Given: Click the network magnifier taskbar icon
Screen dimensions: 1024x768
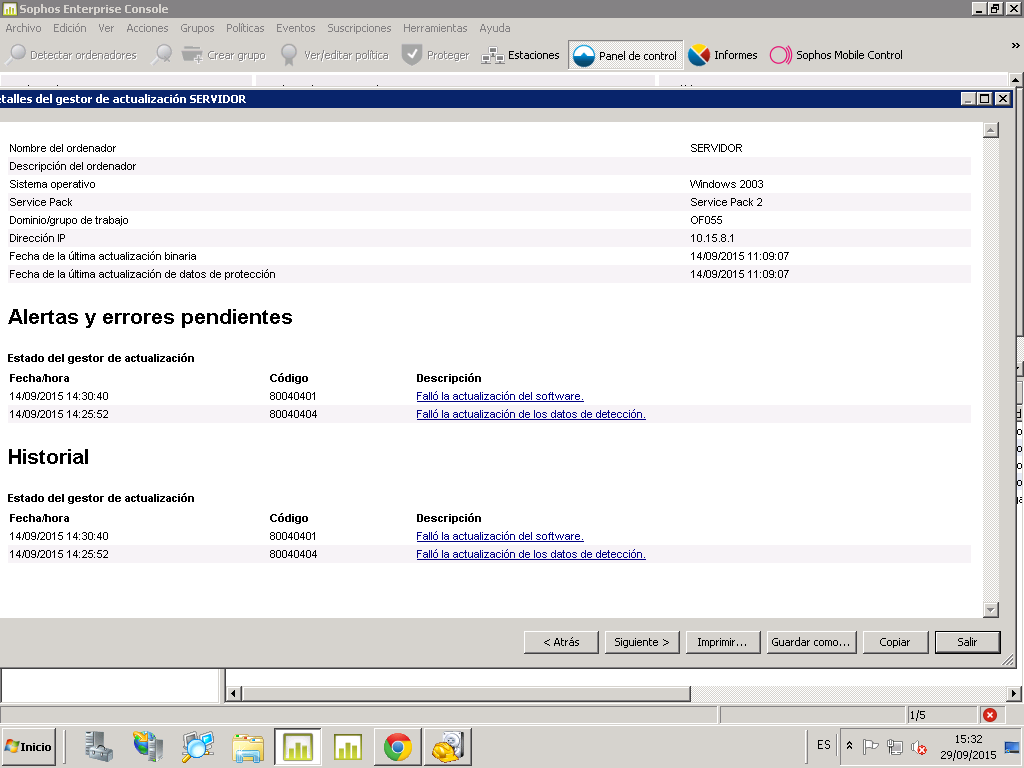Looking at the screenshot, I should 198,746.
